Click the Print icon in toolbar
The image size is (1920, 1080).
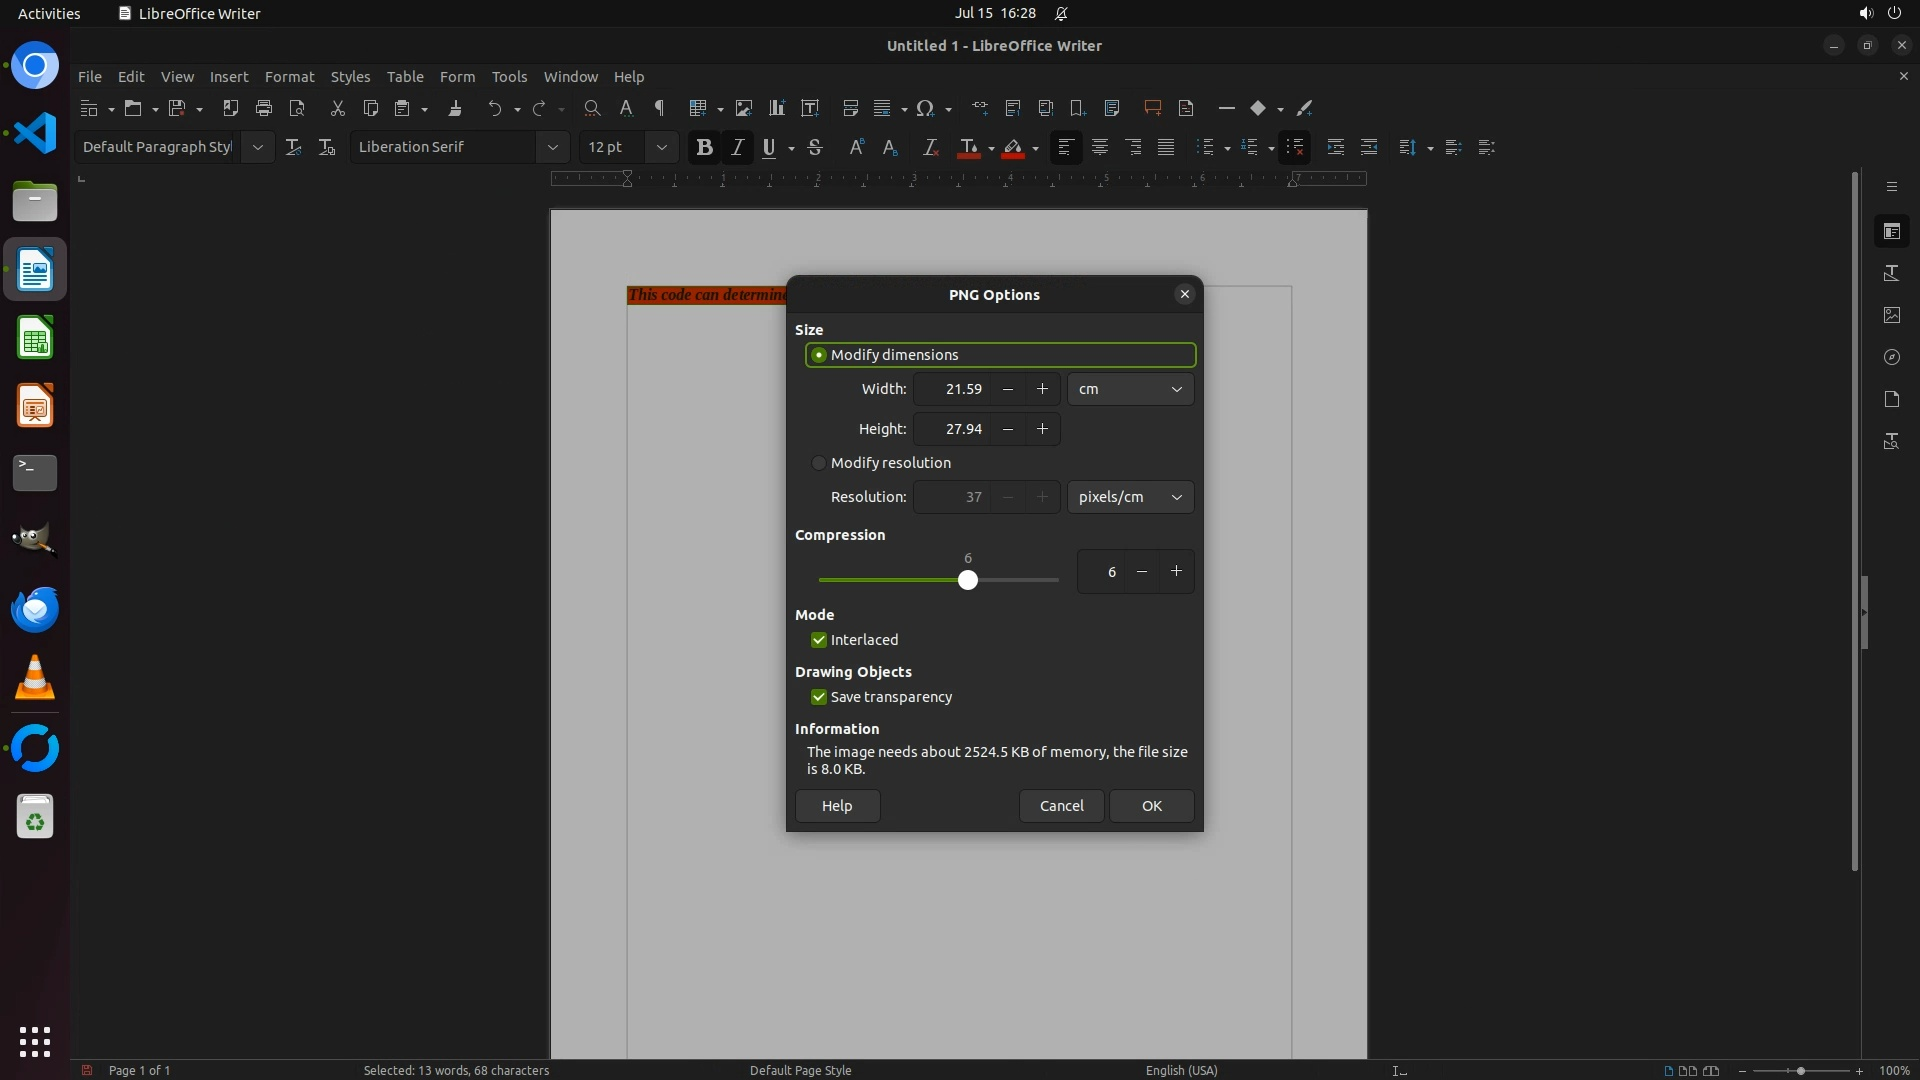(x=264, y=108)
